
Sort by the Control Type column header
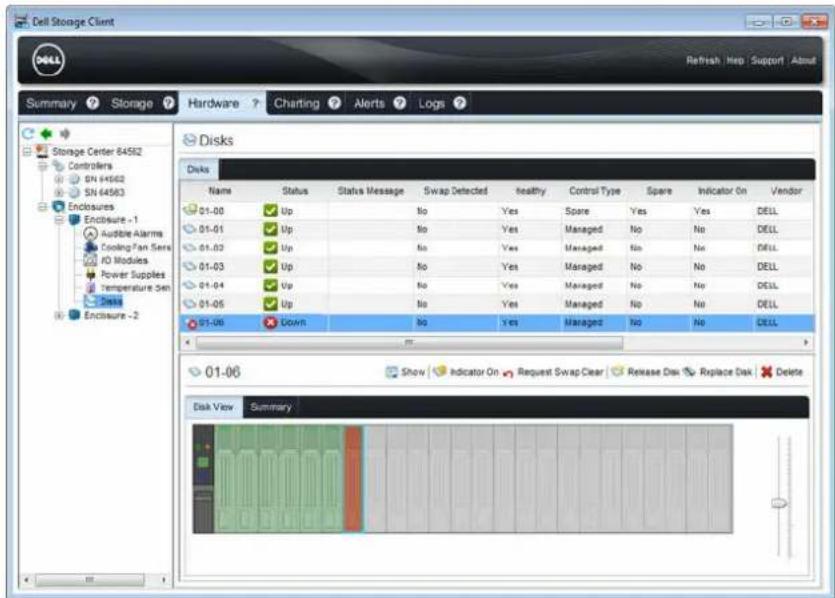point(594,191)
